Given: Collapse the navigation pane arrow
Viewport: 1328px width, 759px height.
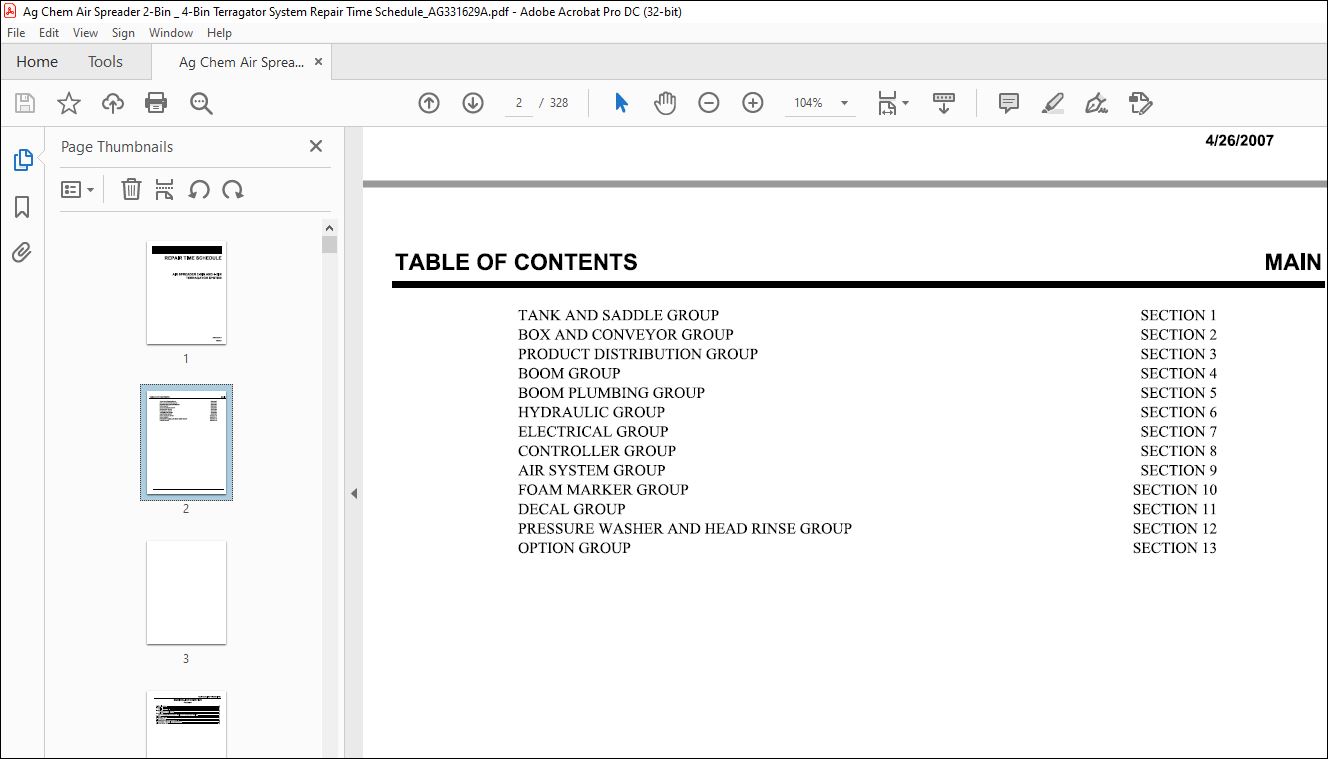Looking at the screenshot, I should 353,493.
